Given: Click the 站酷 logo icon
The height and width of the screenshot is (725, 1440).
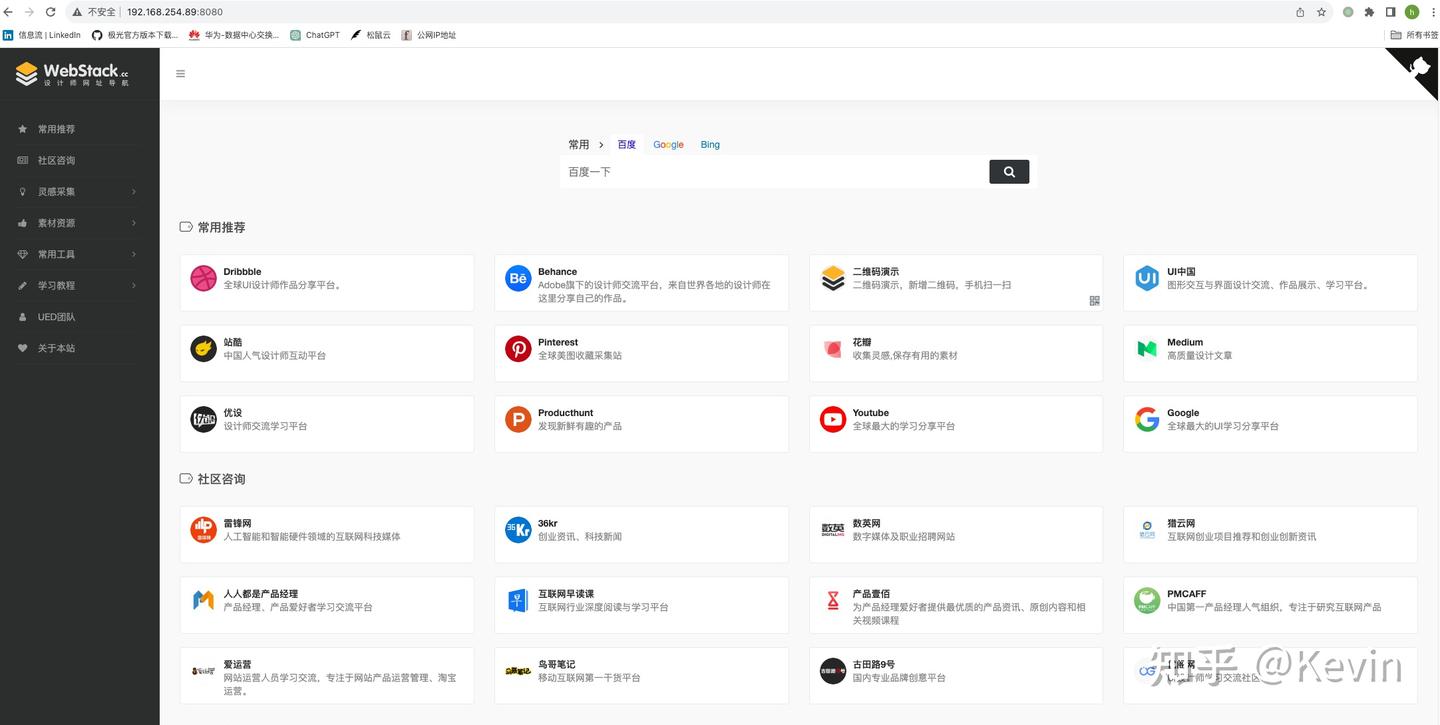Looking at the screenshot, I should [204, 349].
